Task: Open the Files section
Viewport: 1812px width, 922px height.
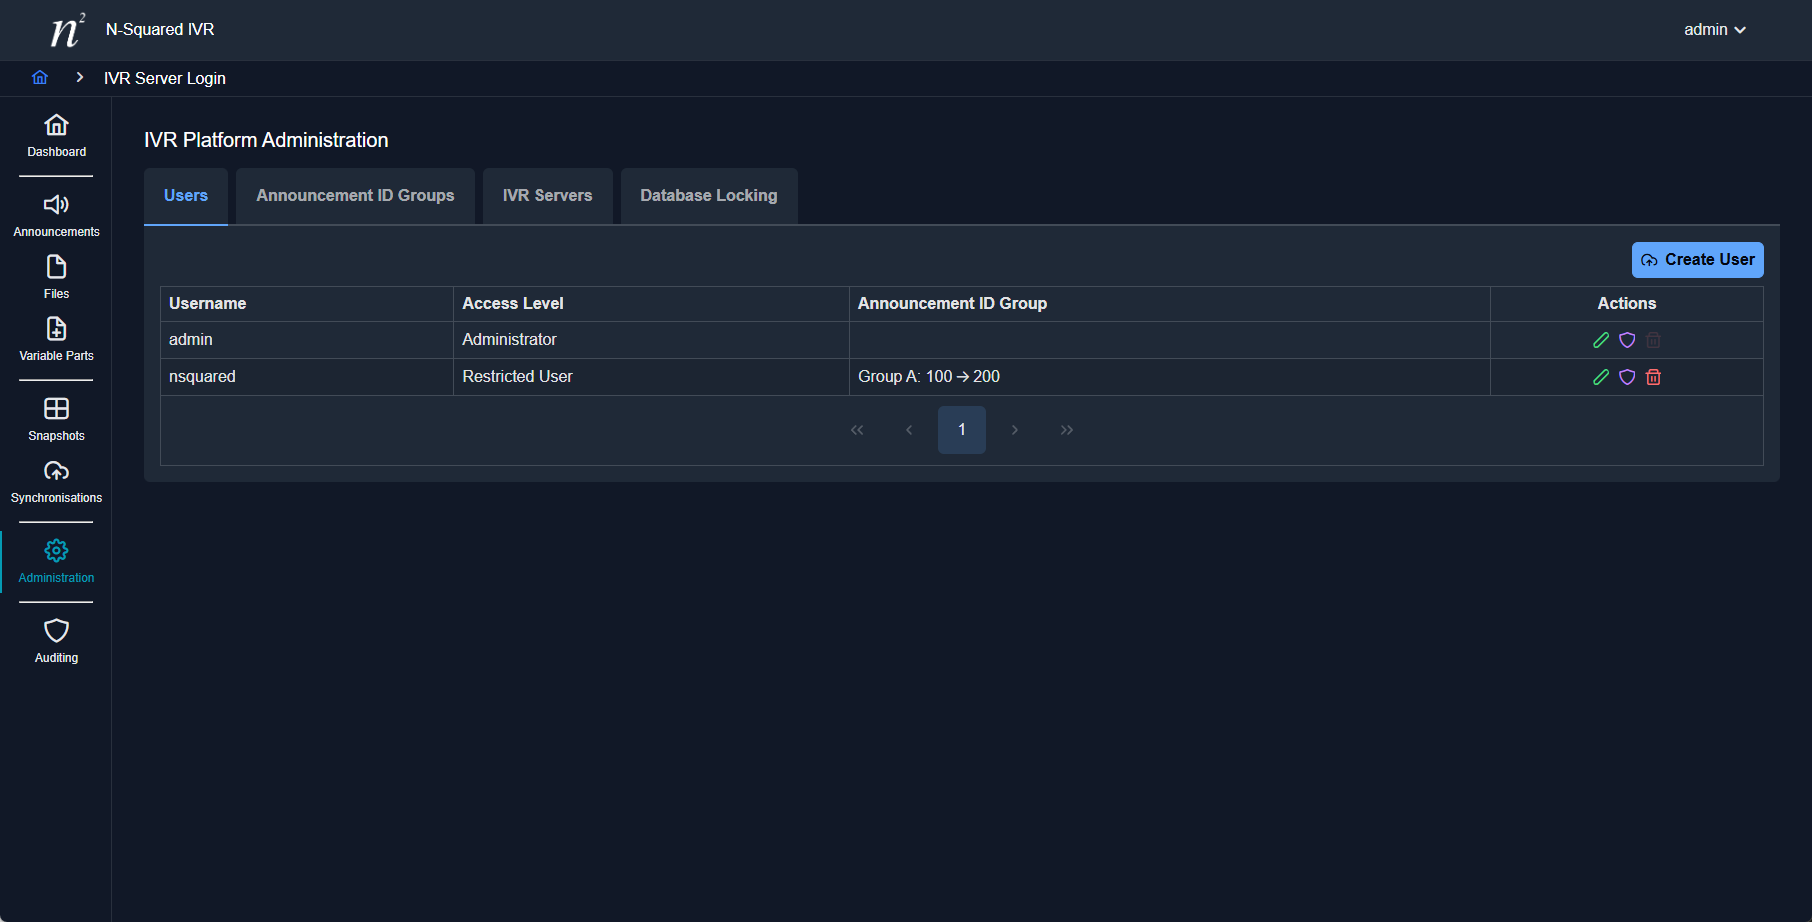Action: point(56,278)
